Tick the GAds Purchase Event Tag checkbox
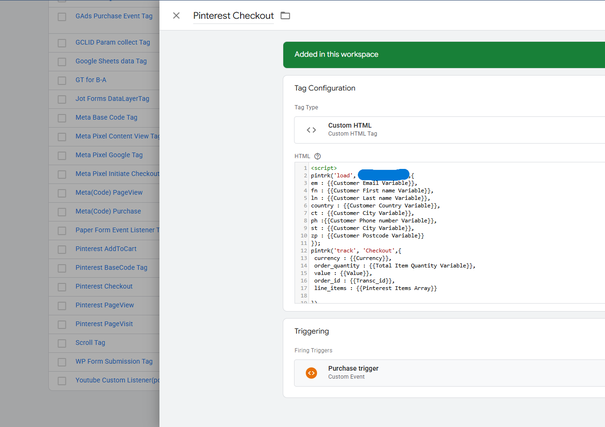 coord(62,17)
